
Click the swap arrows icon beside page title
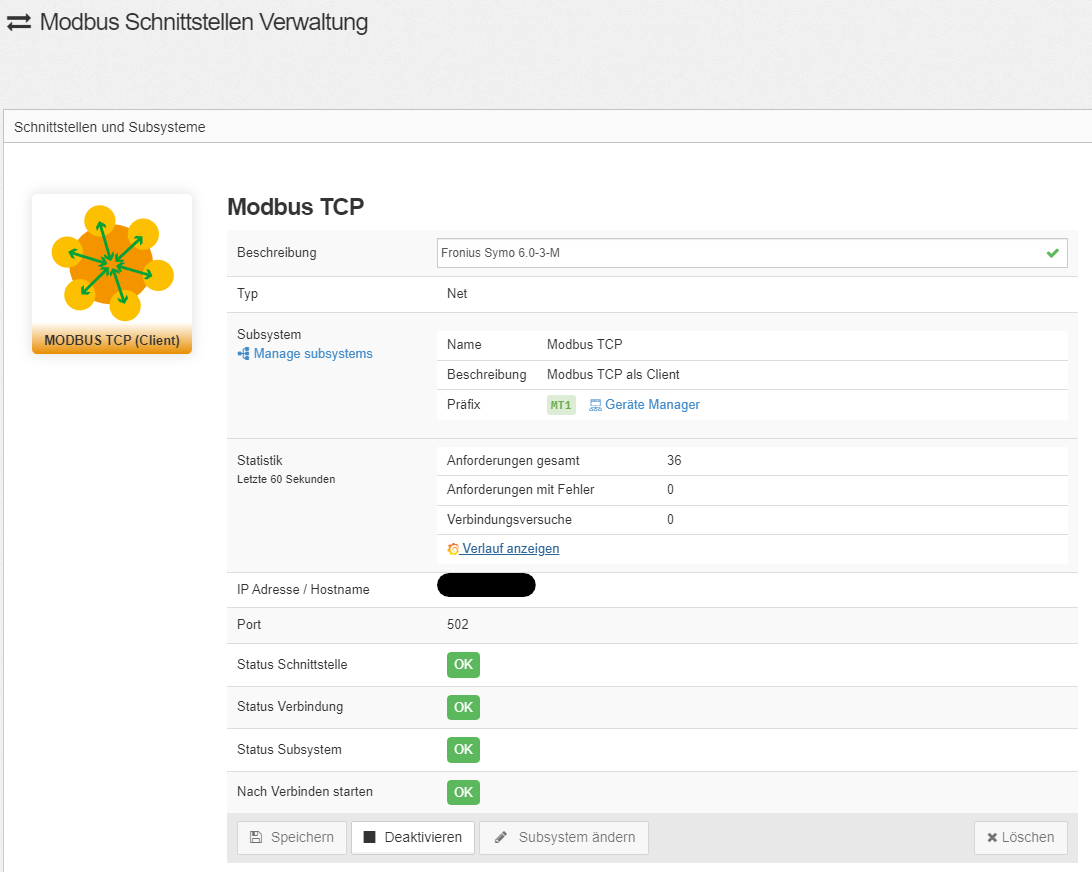point(19,23)
